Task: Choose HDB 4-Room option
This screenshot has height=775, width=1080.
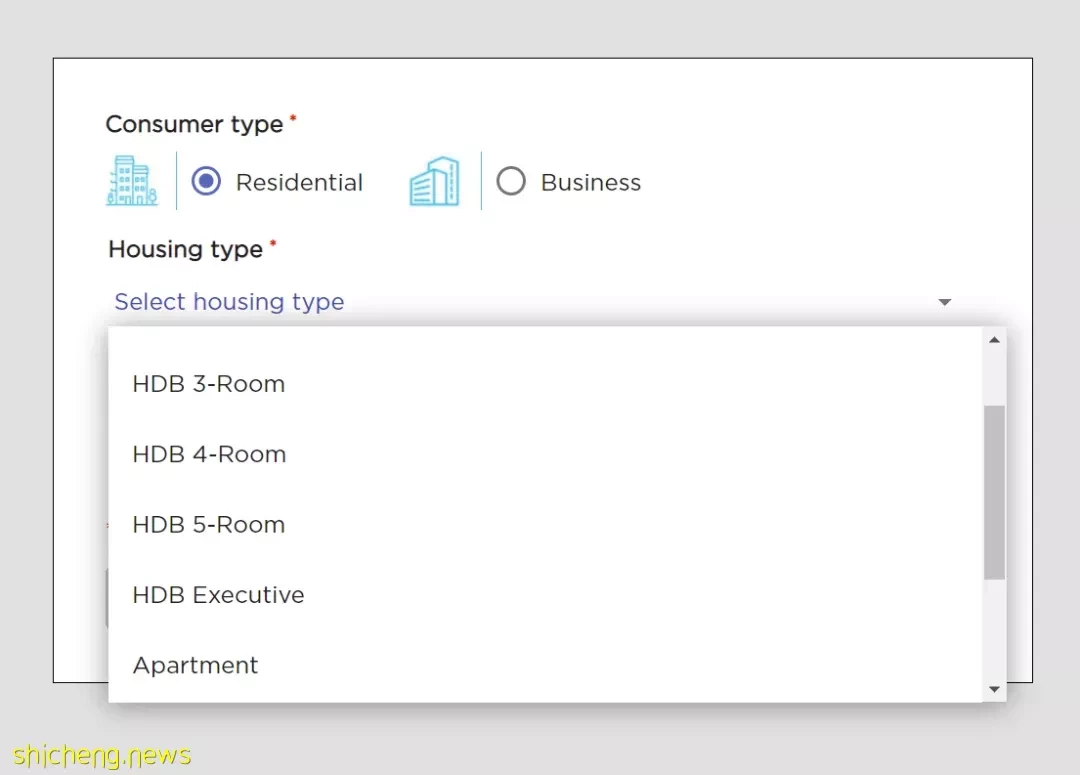Action: (545, 454)
